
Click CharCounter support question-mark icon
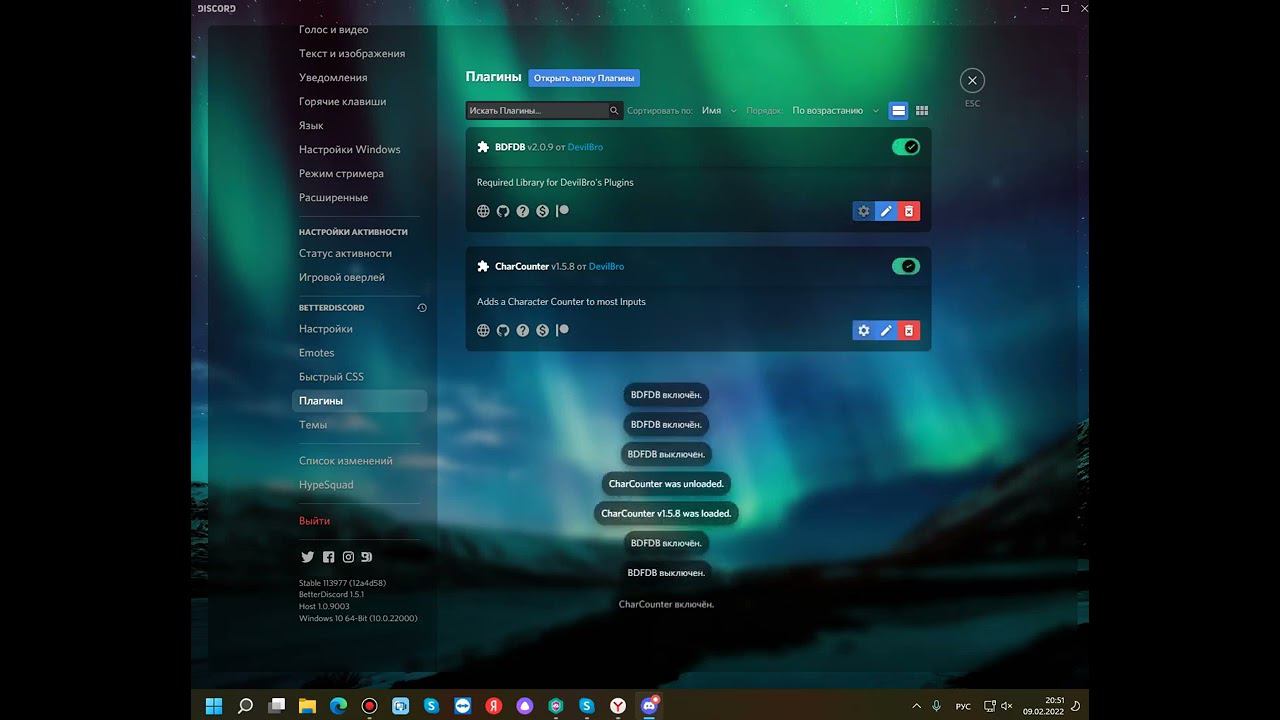coord(523,330)
